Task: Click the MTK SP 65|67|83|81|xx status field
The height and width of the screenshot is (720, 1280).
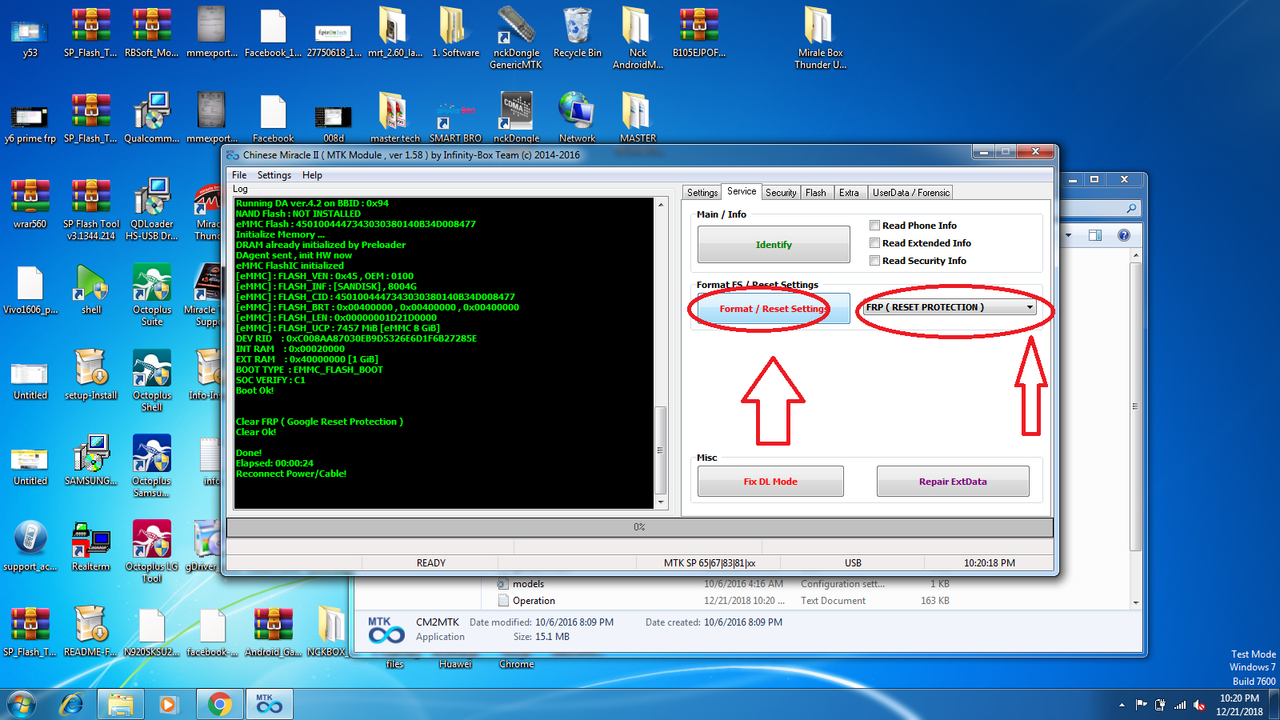Action: 710,563
